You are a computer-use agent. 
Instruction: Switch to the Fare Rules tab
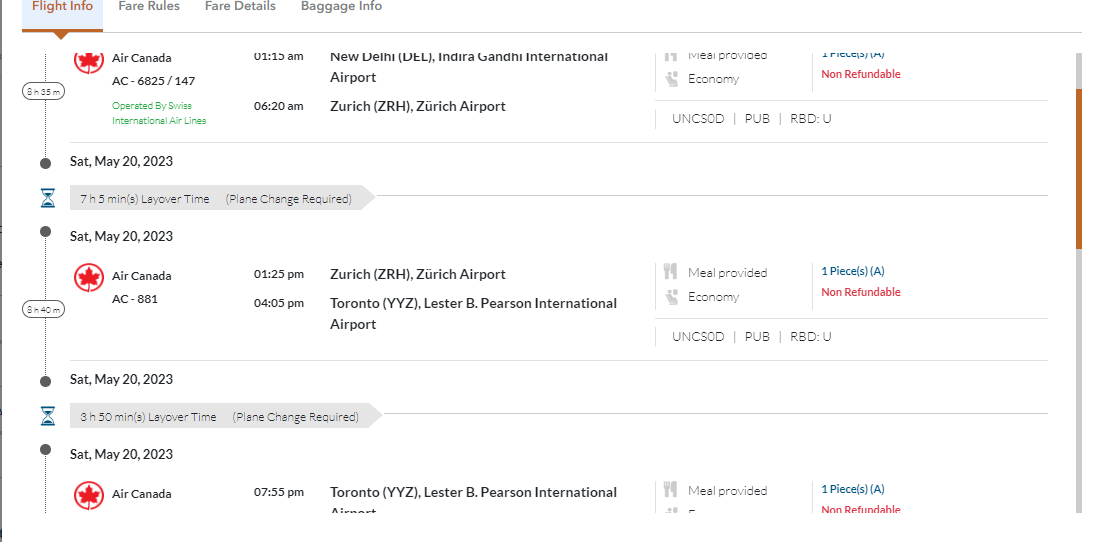coord(149,7)
